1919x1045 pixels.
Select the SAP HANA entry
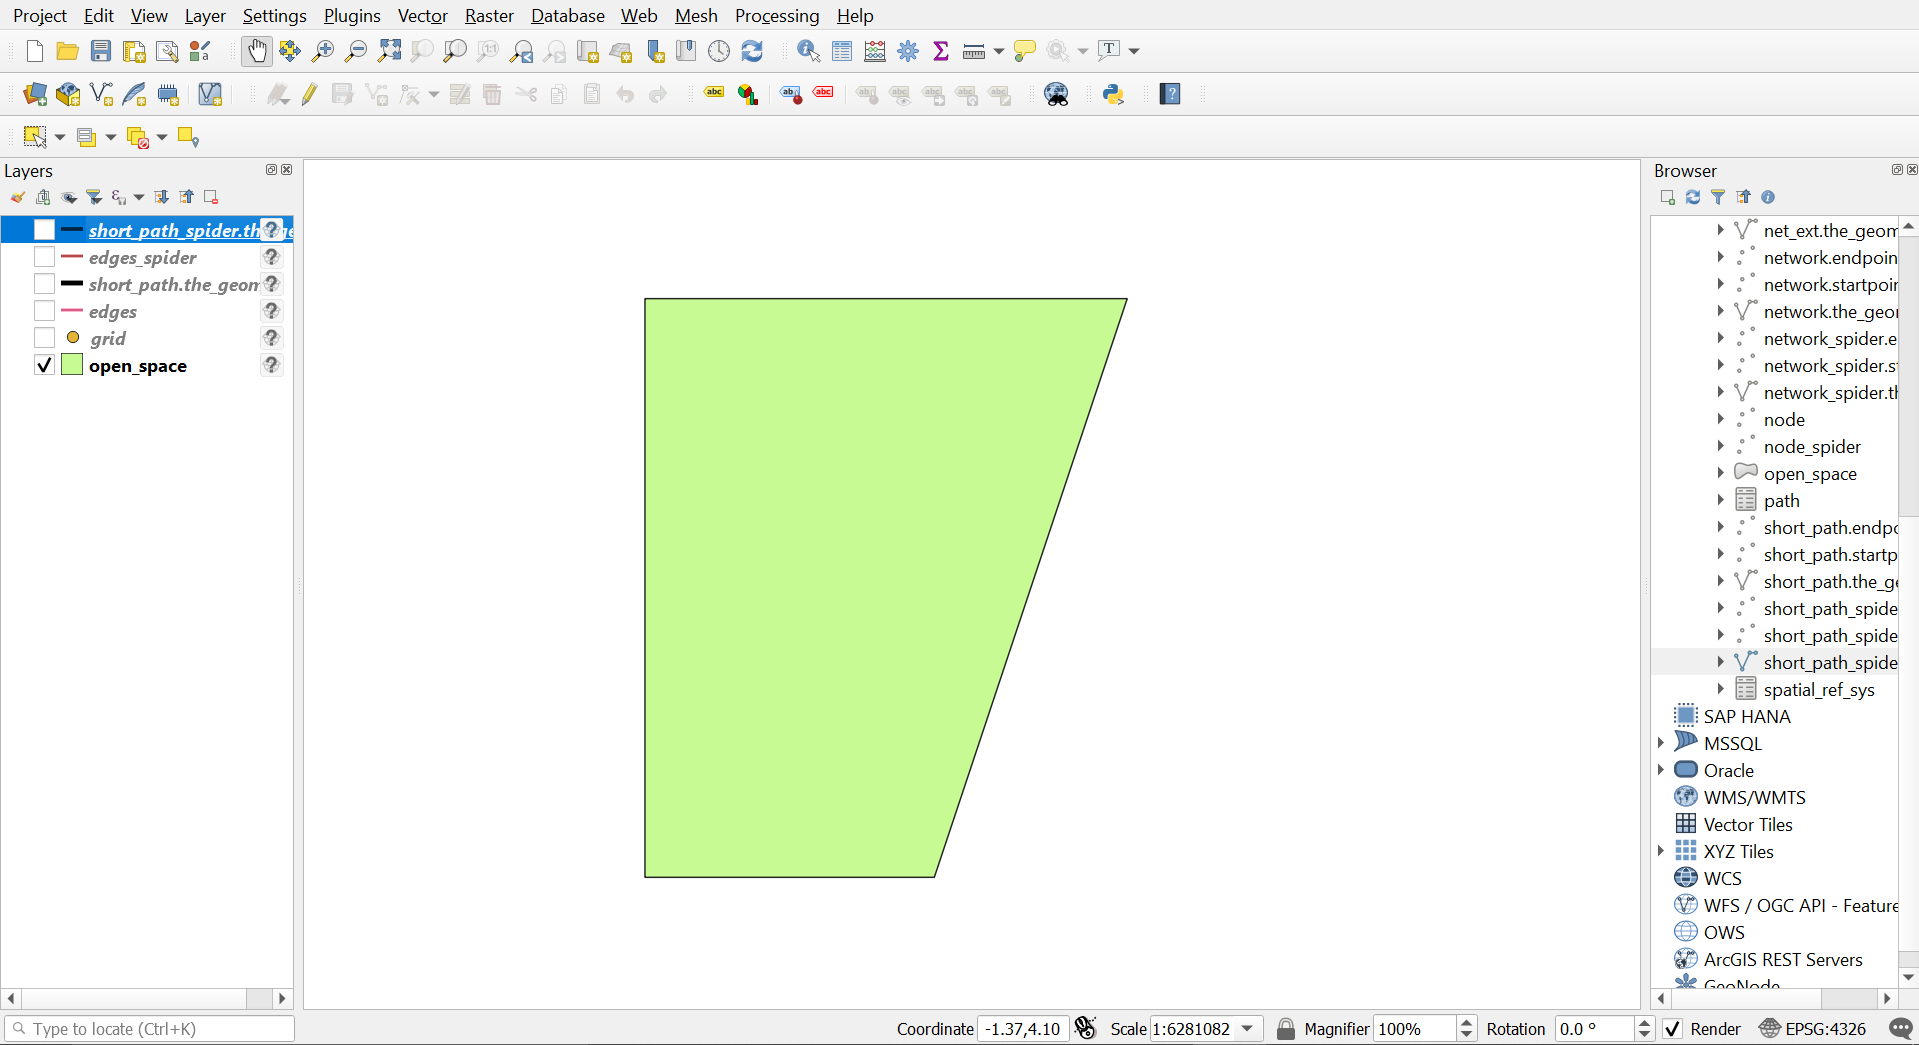coord(1746,716)
